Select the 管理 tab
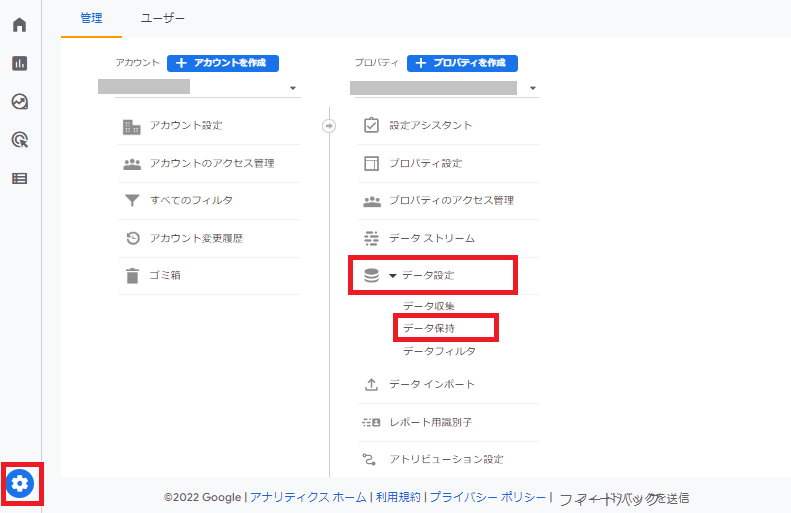791x513 pixels. click(91, 18)
